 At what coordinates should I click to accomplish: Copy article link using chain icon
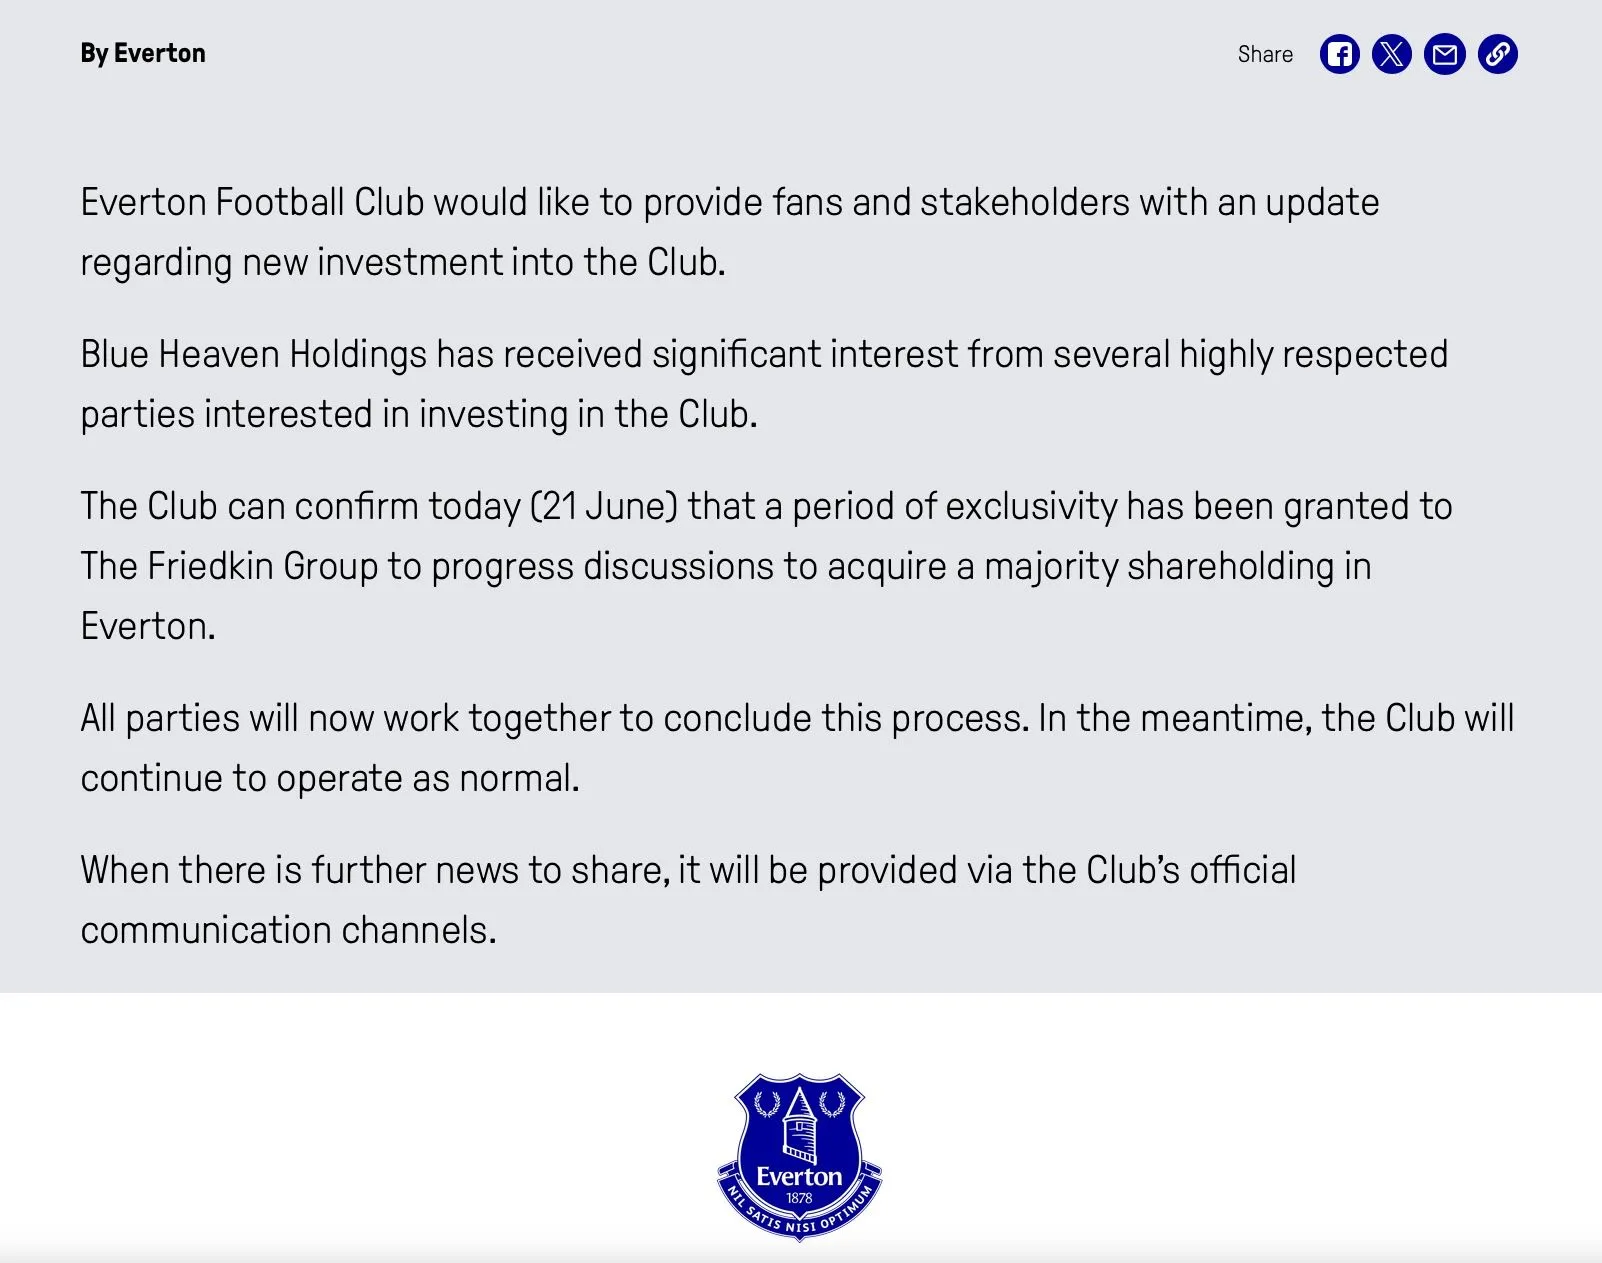coord(1497,54)
